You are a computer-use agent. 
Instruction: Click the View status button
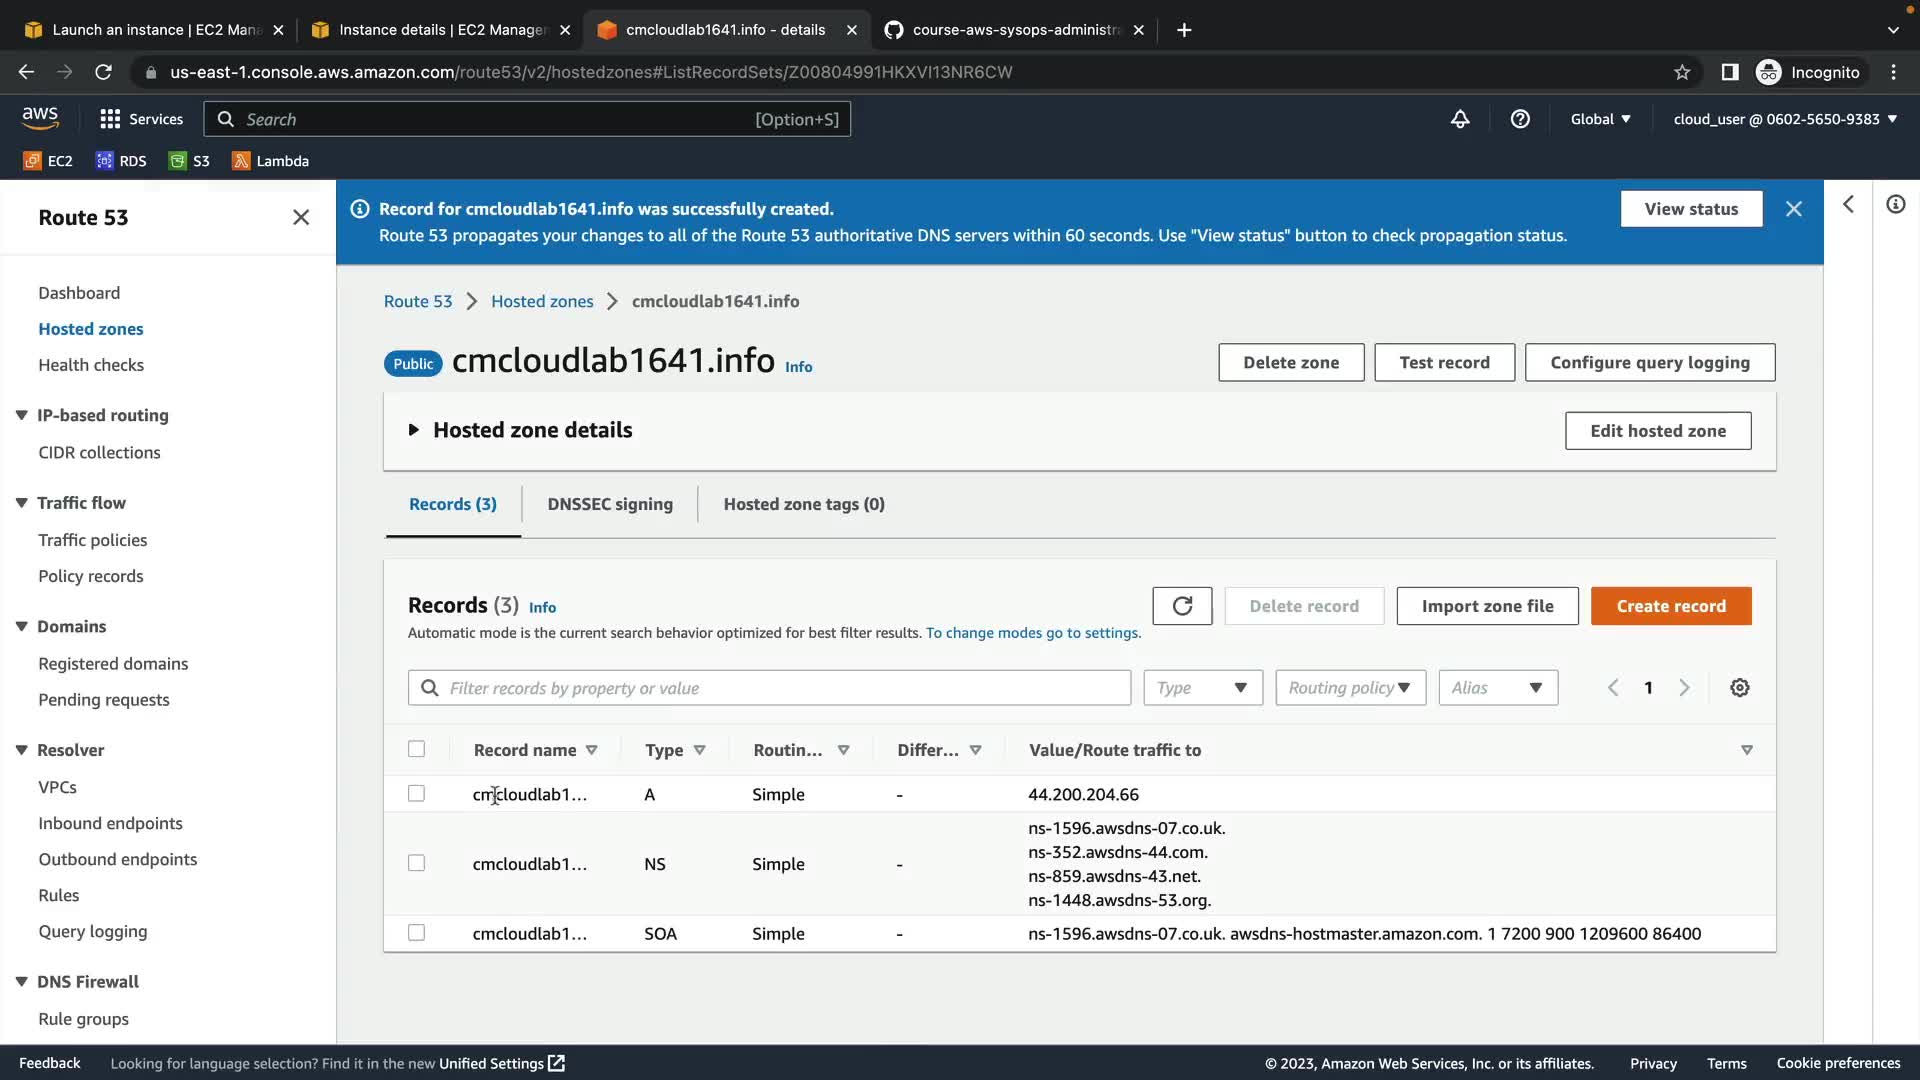click(x=1691, y=209)
